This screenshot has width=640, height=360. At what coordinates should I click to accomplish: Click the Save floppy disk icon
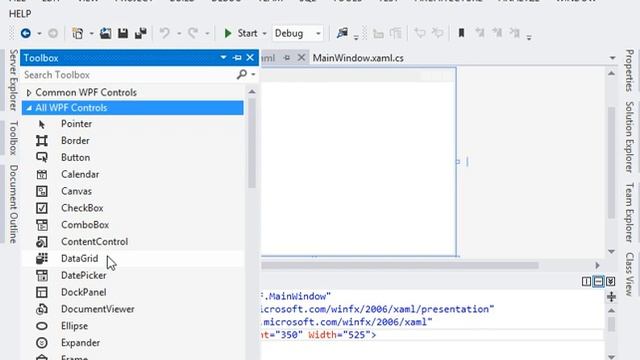pyautogui.click(x=123, y=33)
